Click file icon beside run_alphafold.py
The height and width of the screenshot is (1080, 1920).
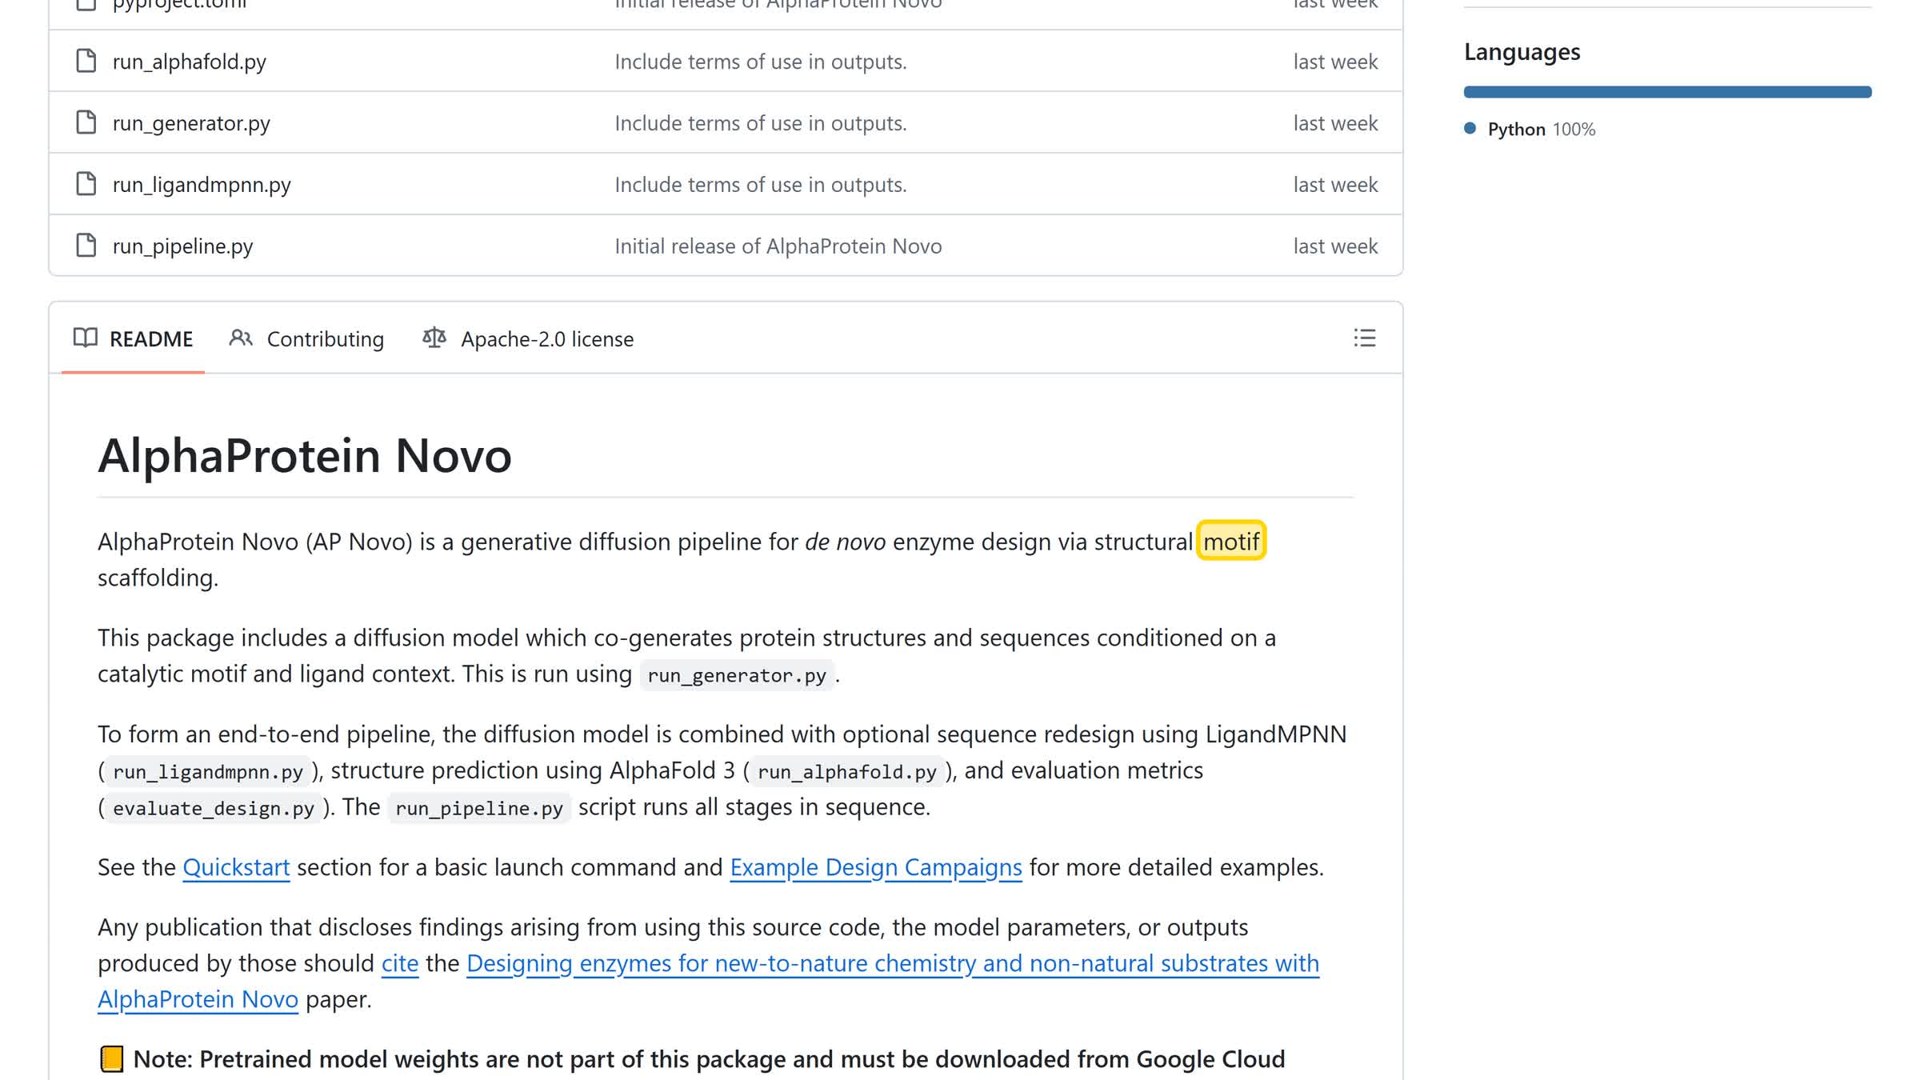coord(86,61)
